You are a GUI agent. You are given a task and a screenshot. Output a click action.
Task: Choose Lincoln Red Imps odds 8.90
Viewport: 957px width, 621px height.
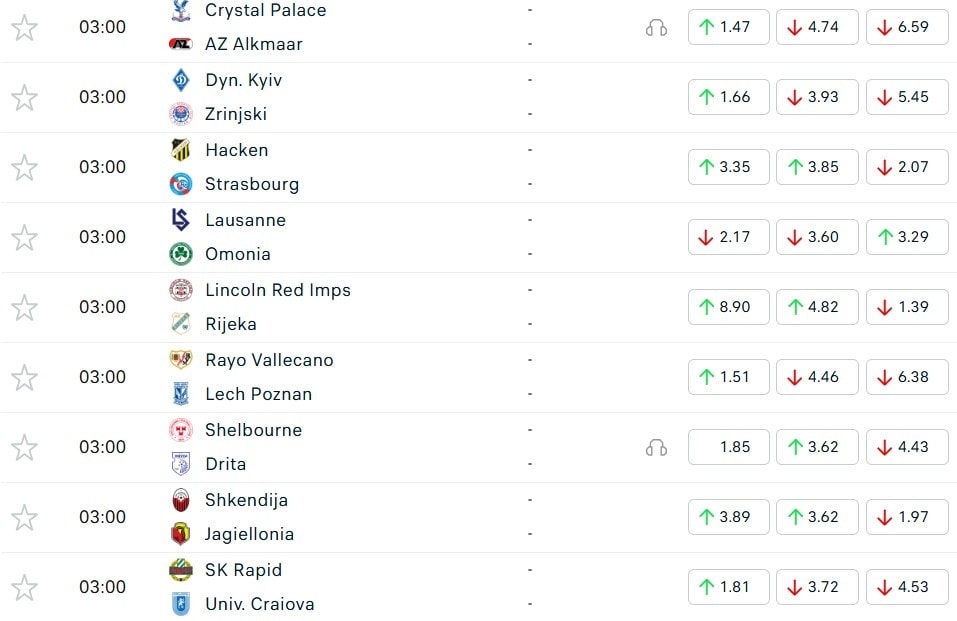[x=726, y=307]
